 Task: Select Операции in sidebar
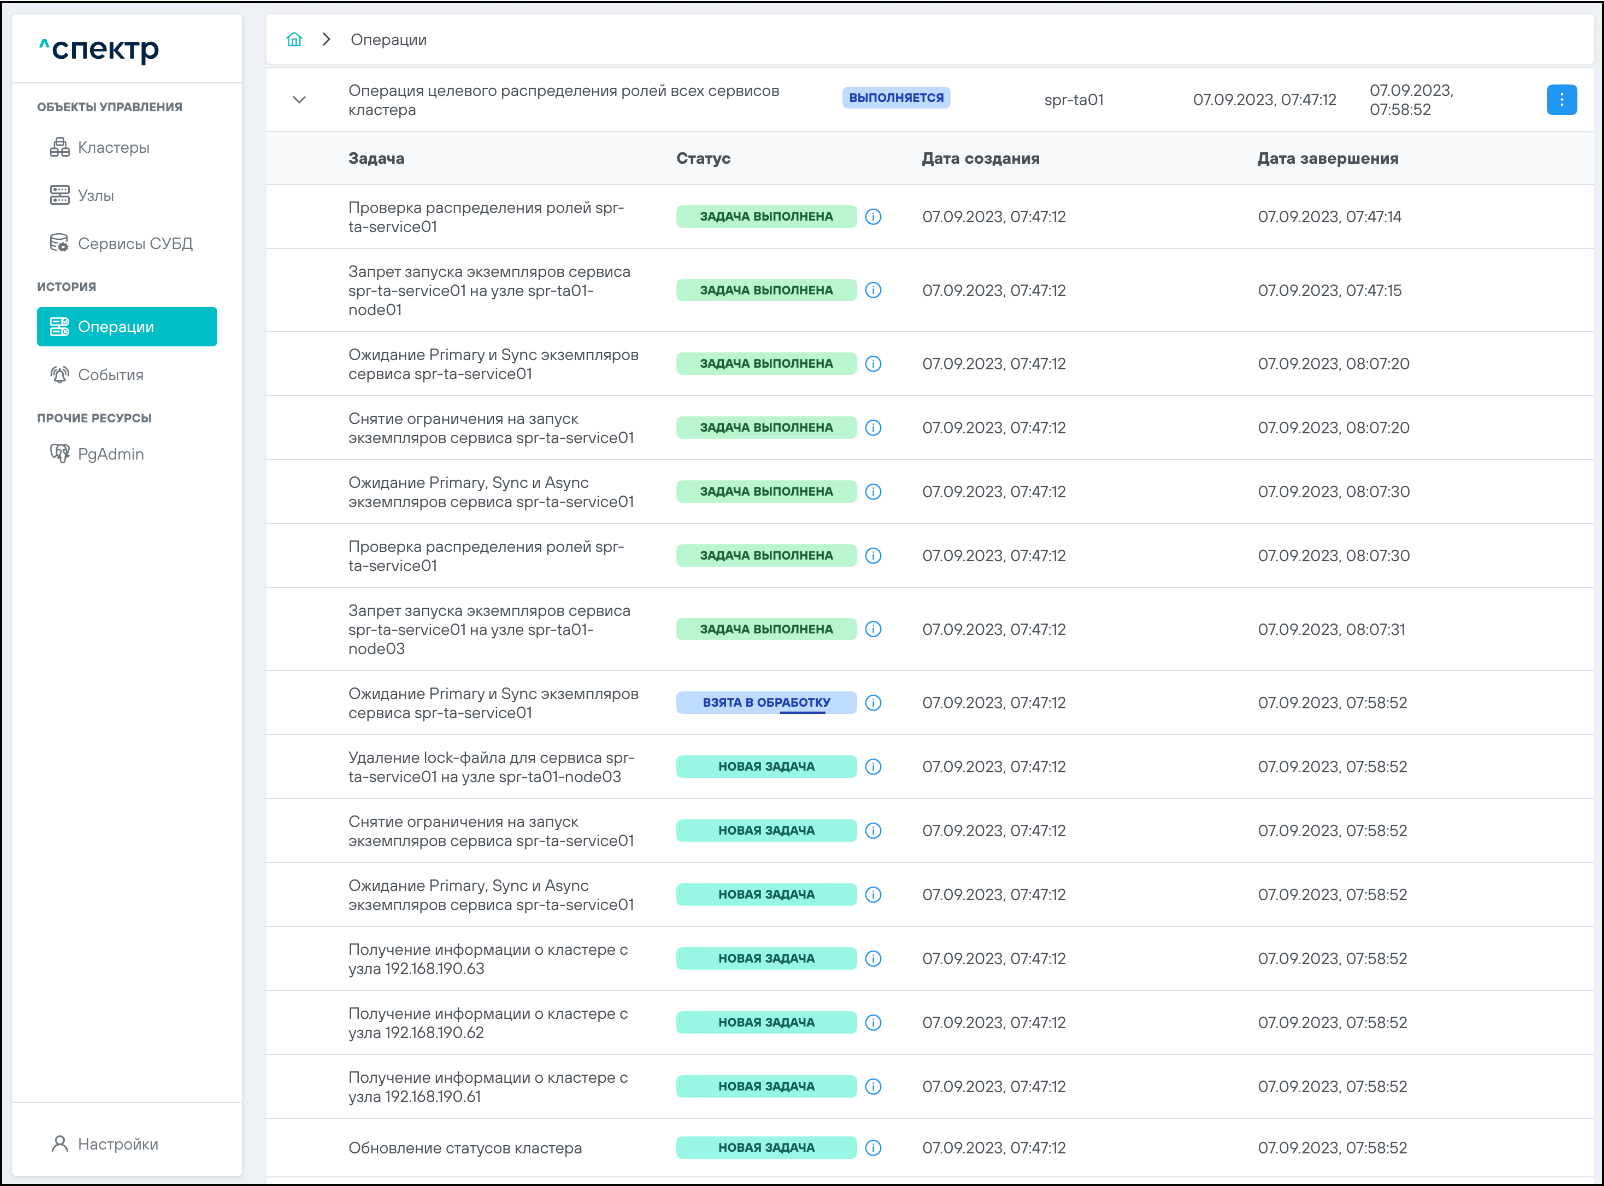point(127,327)
